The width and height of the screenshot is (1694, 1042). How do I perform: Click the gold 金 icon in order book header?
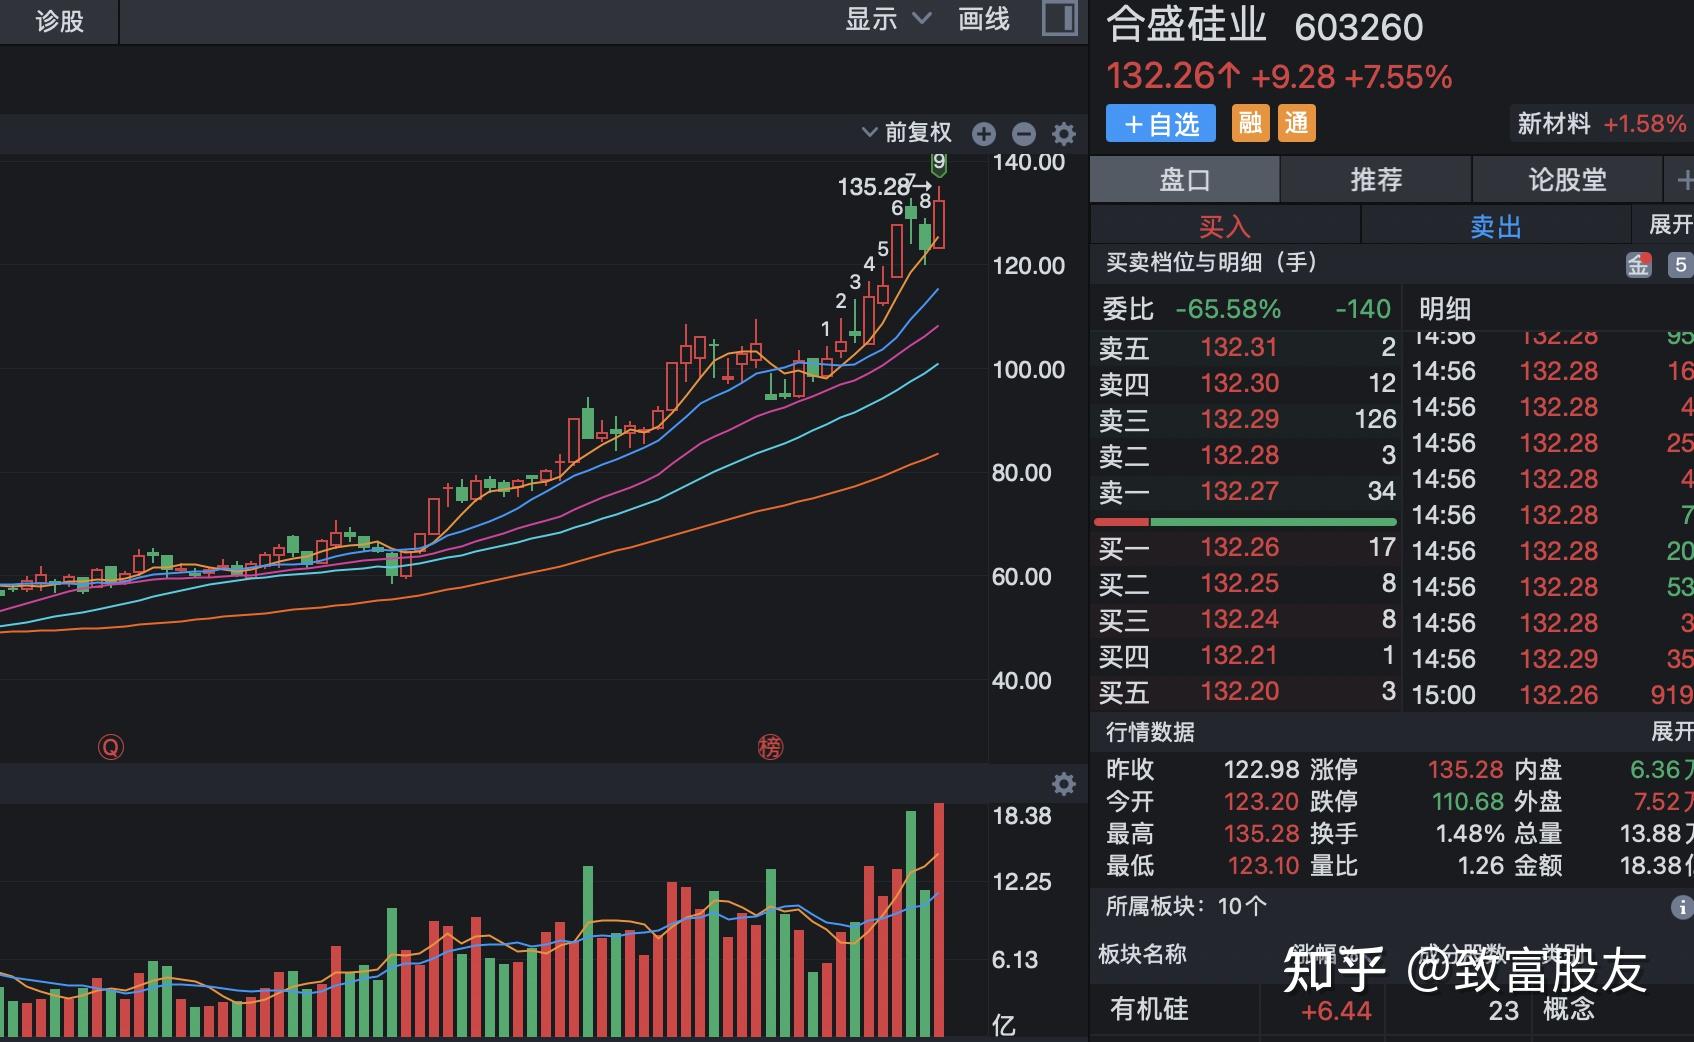pos(1638,265)
